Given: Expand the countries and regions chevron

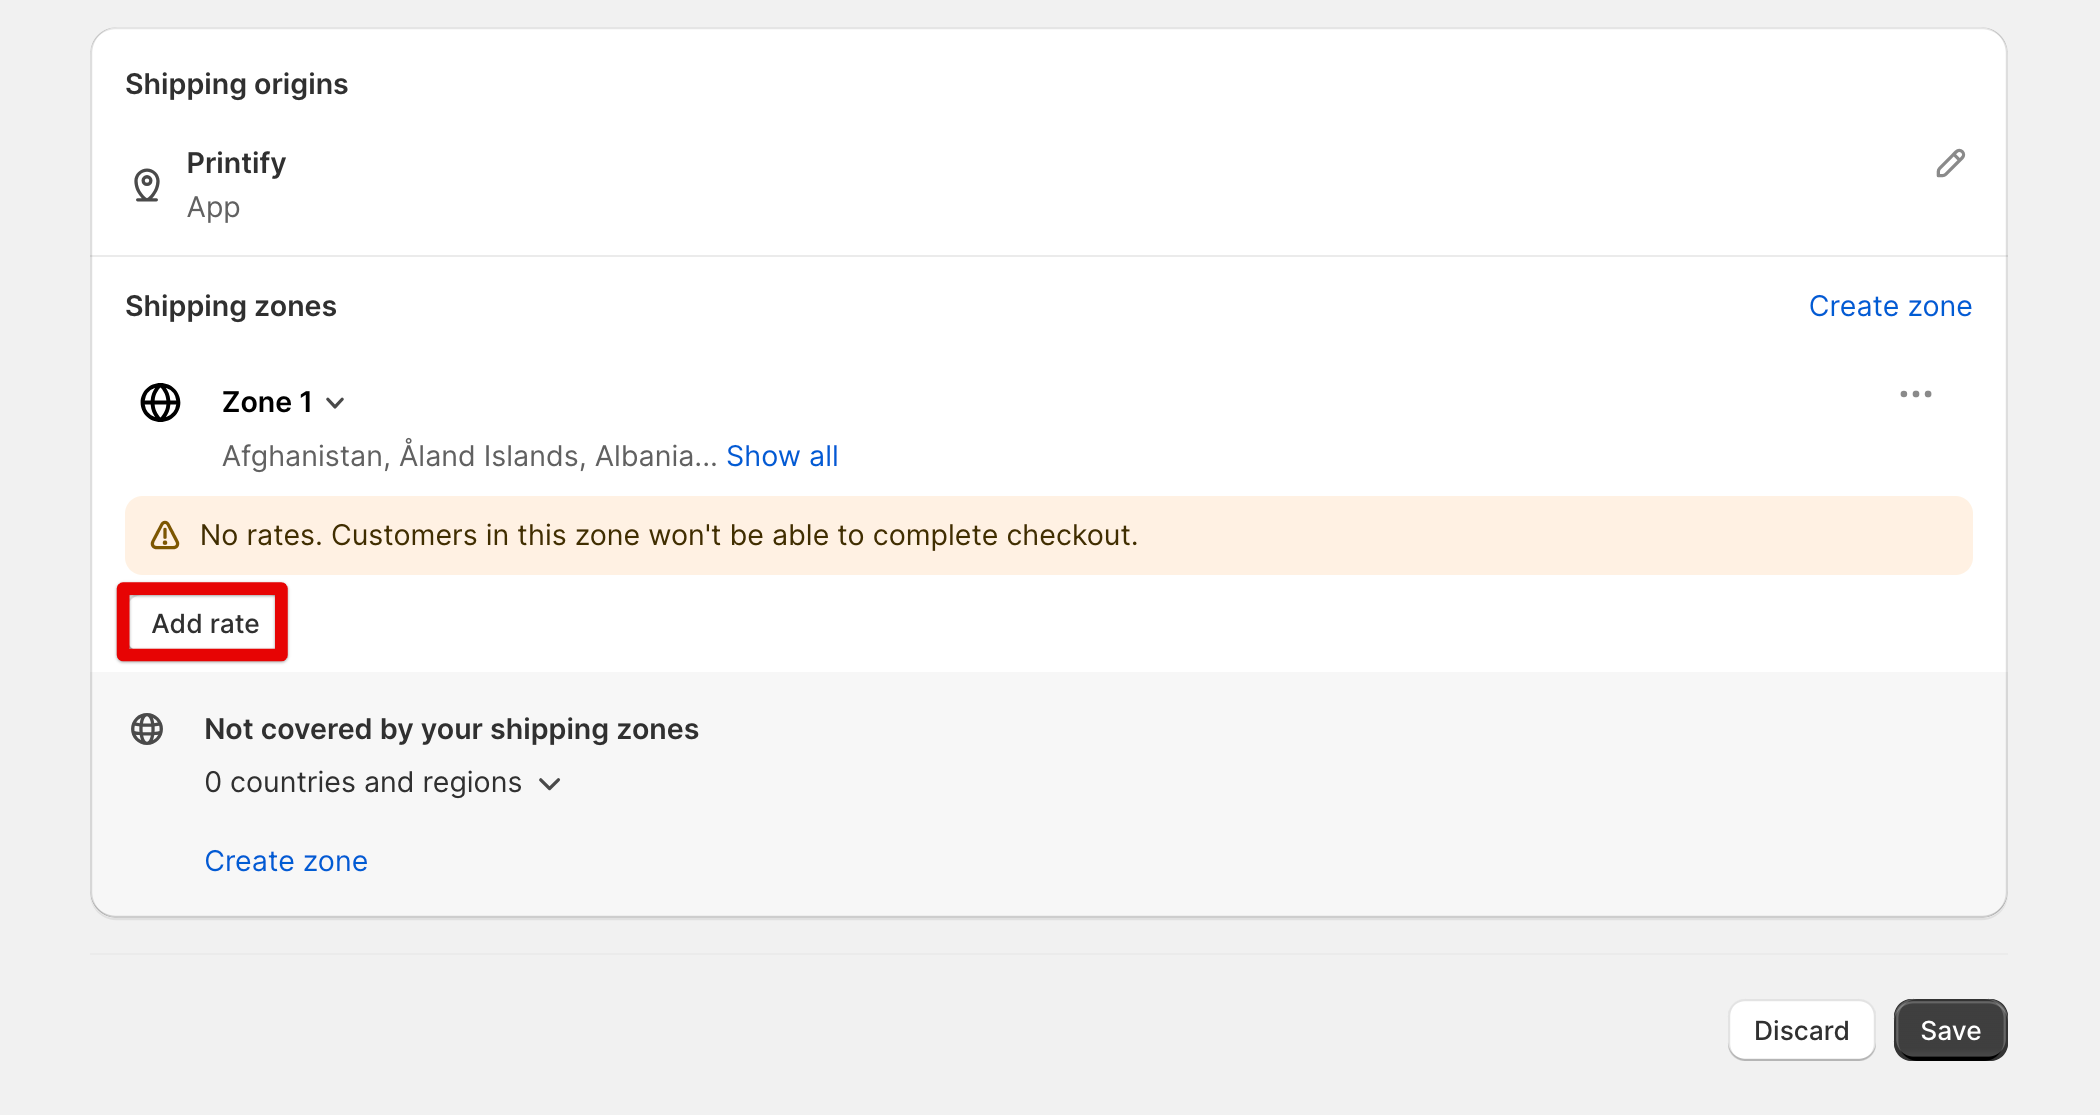Looking at the screenshot, I should [549, 784].
